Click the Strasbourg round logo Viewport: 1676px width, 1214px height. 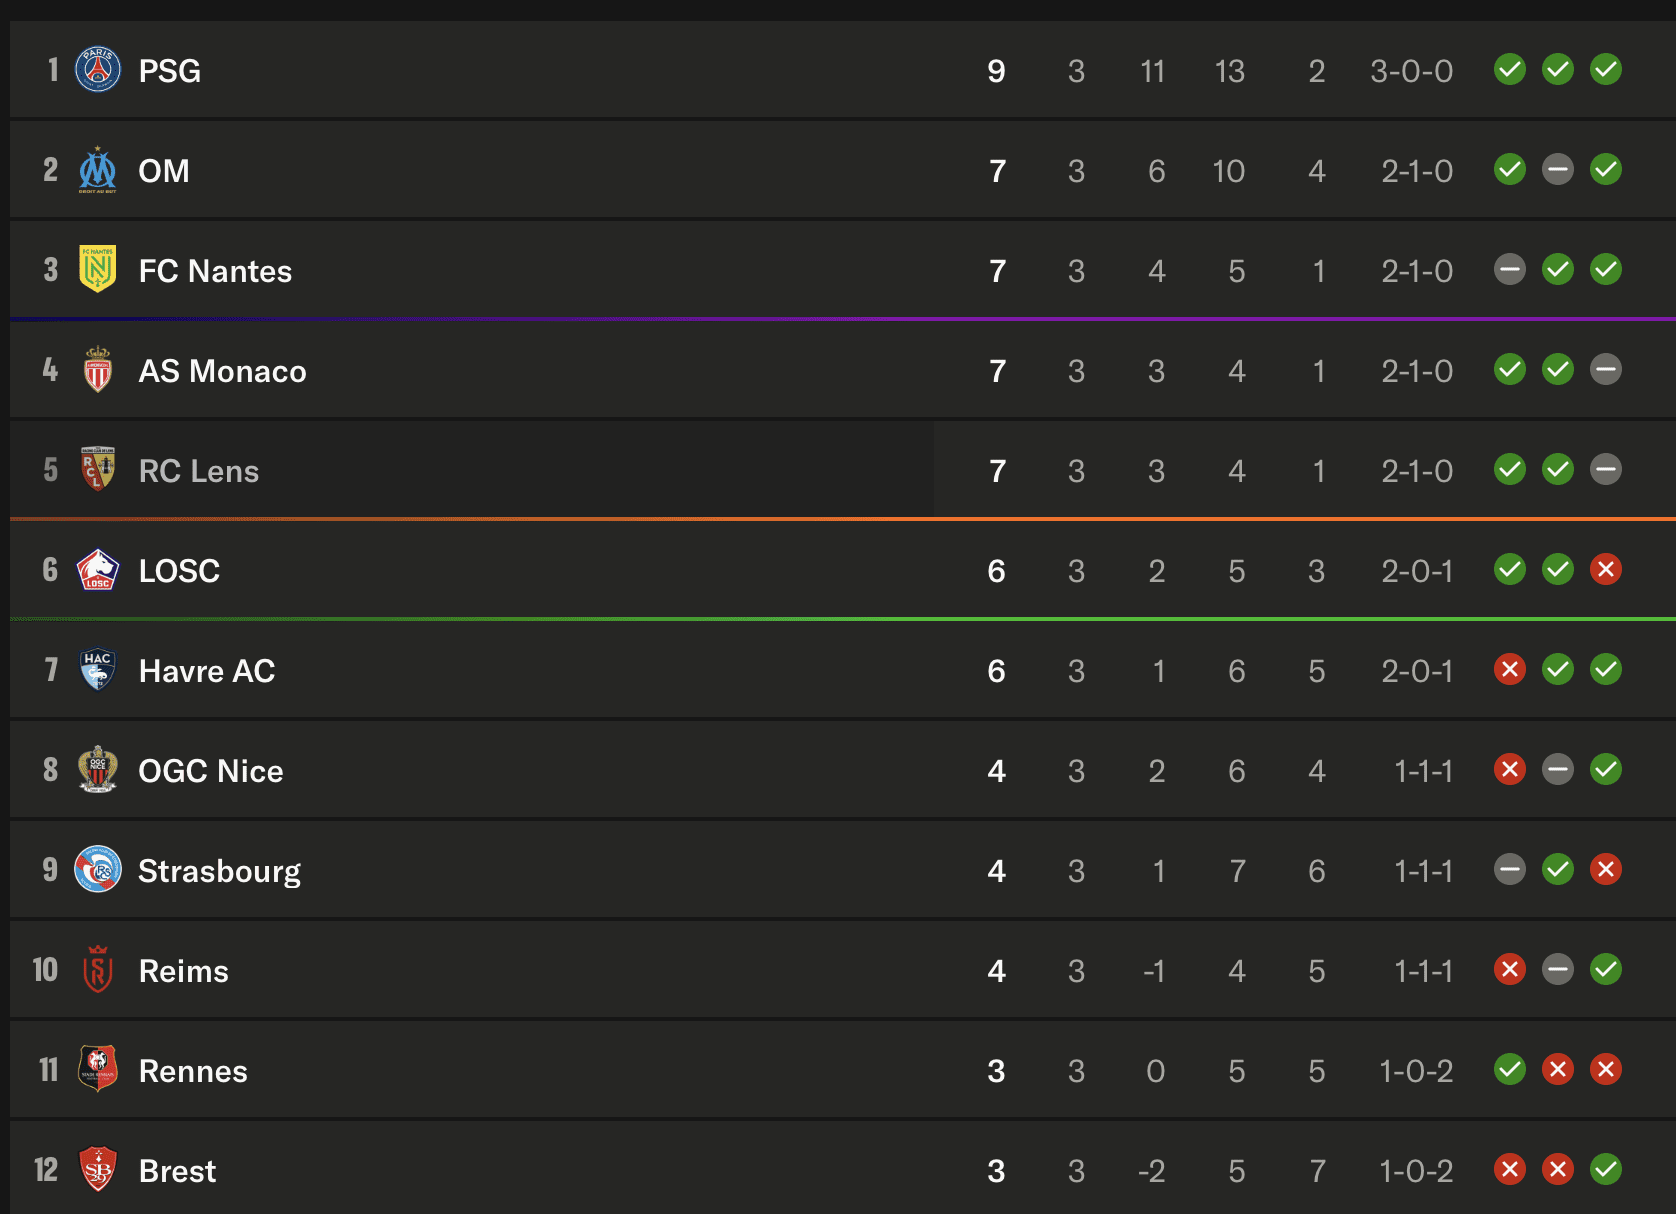click(98, 869)
